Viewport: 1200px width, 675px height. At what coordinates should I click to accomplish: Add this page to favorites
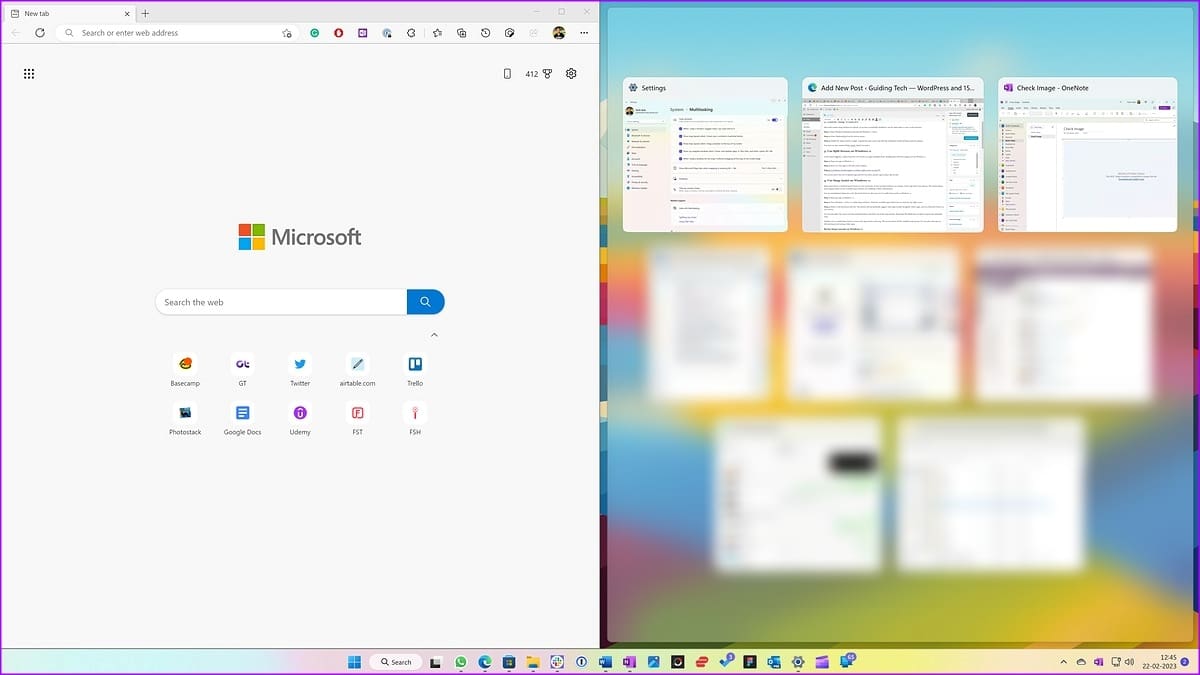coord(287,33)
